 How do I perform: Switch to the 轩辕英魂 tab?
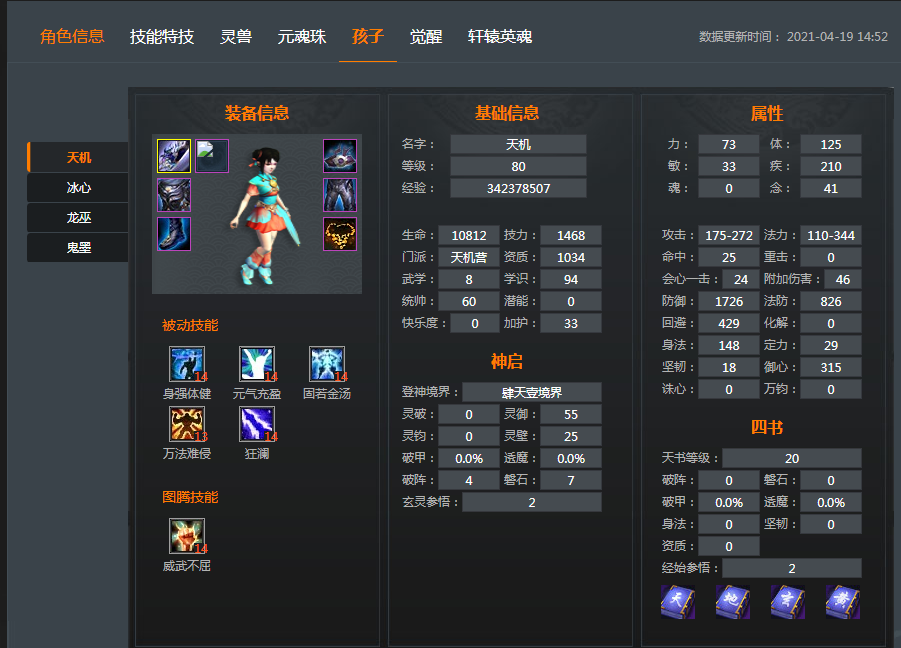point(499,37)
